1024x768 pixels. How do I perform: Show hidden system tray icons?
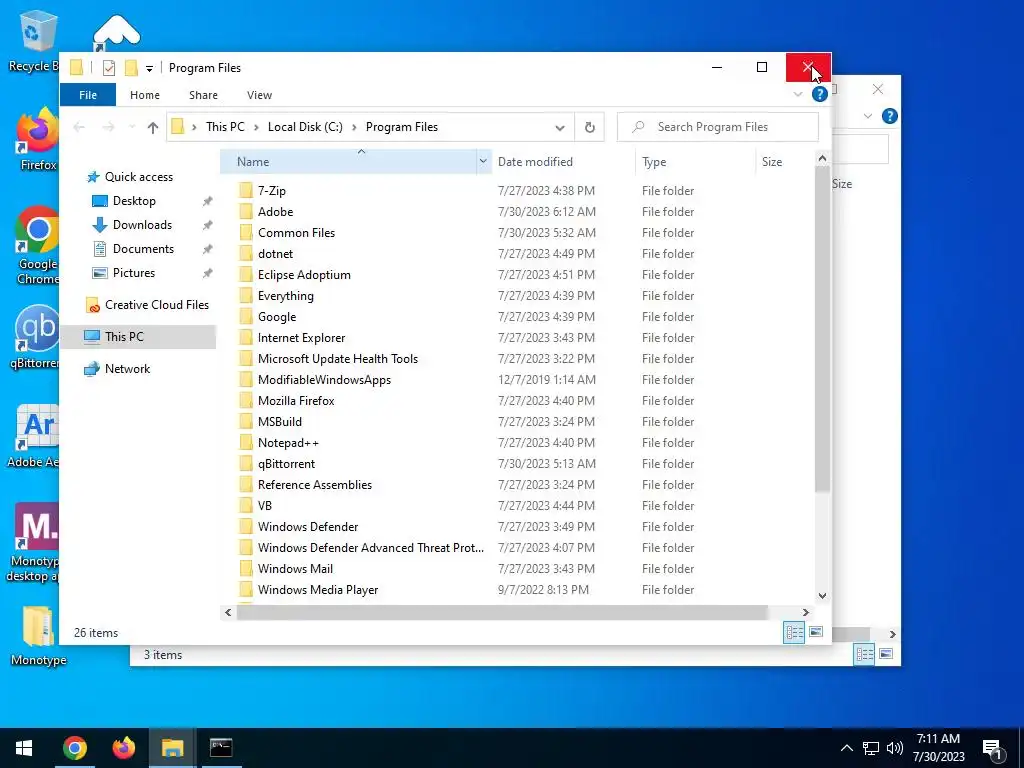pos(846,748)
